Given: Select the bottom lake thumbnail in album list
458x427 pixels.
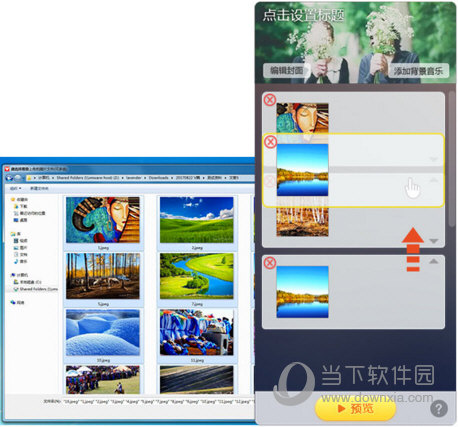Looking at the screenshot, I should tap(302, 292).
